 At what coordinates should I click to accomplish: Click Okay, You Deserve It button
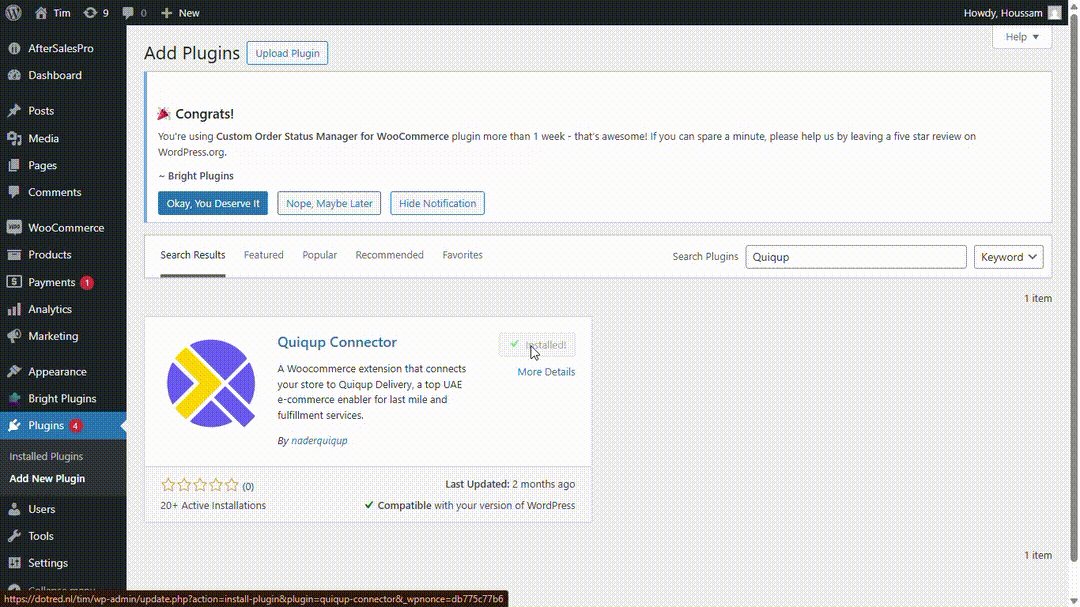[x=213, y=203]
